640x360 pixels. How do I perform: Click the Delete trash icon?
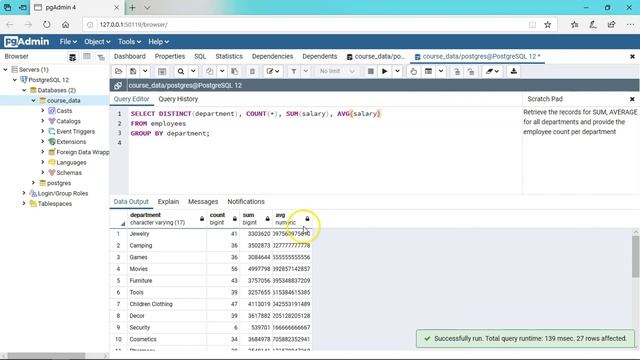(x=252, y=71)
